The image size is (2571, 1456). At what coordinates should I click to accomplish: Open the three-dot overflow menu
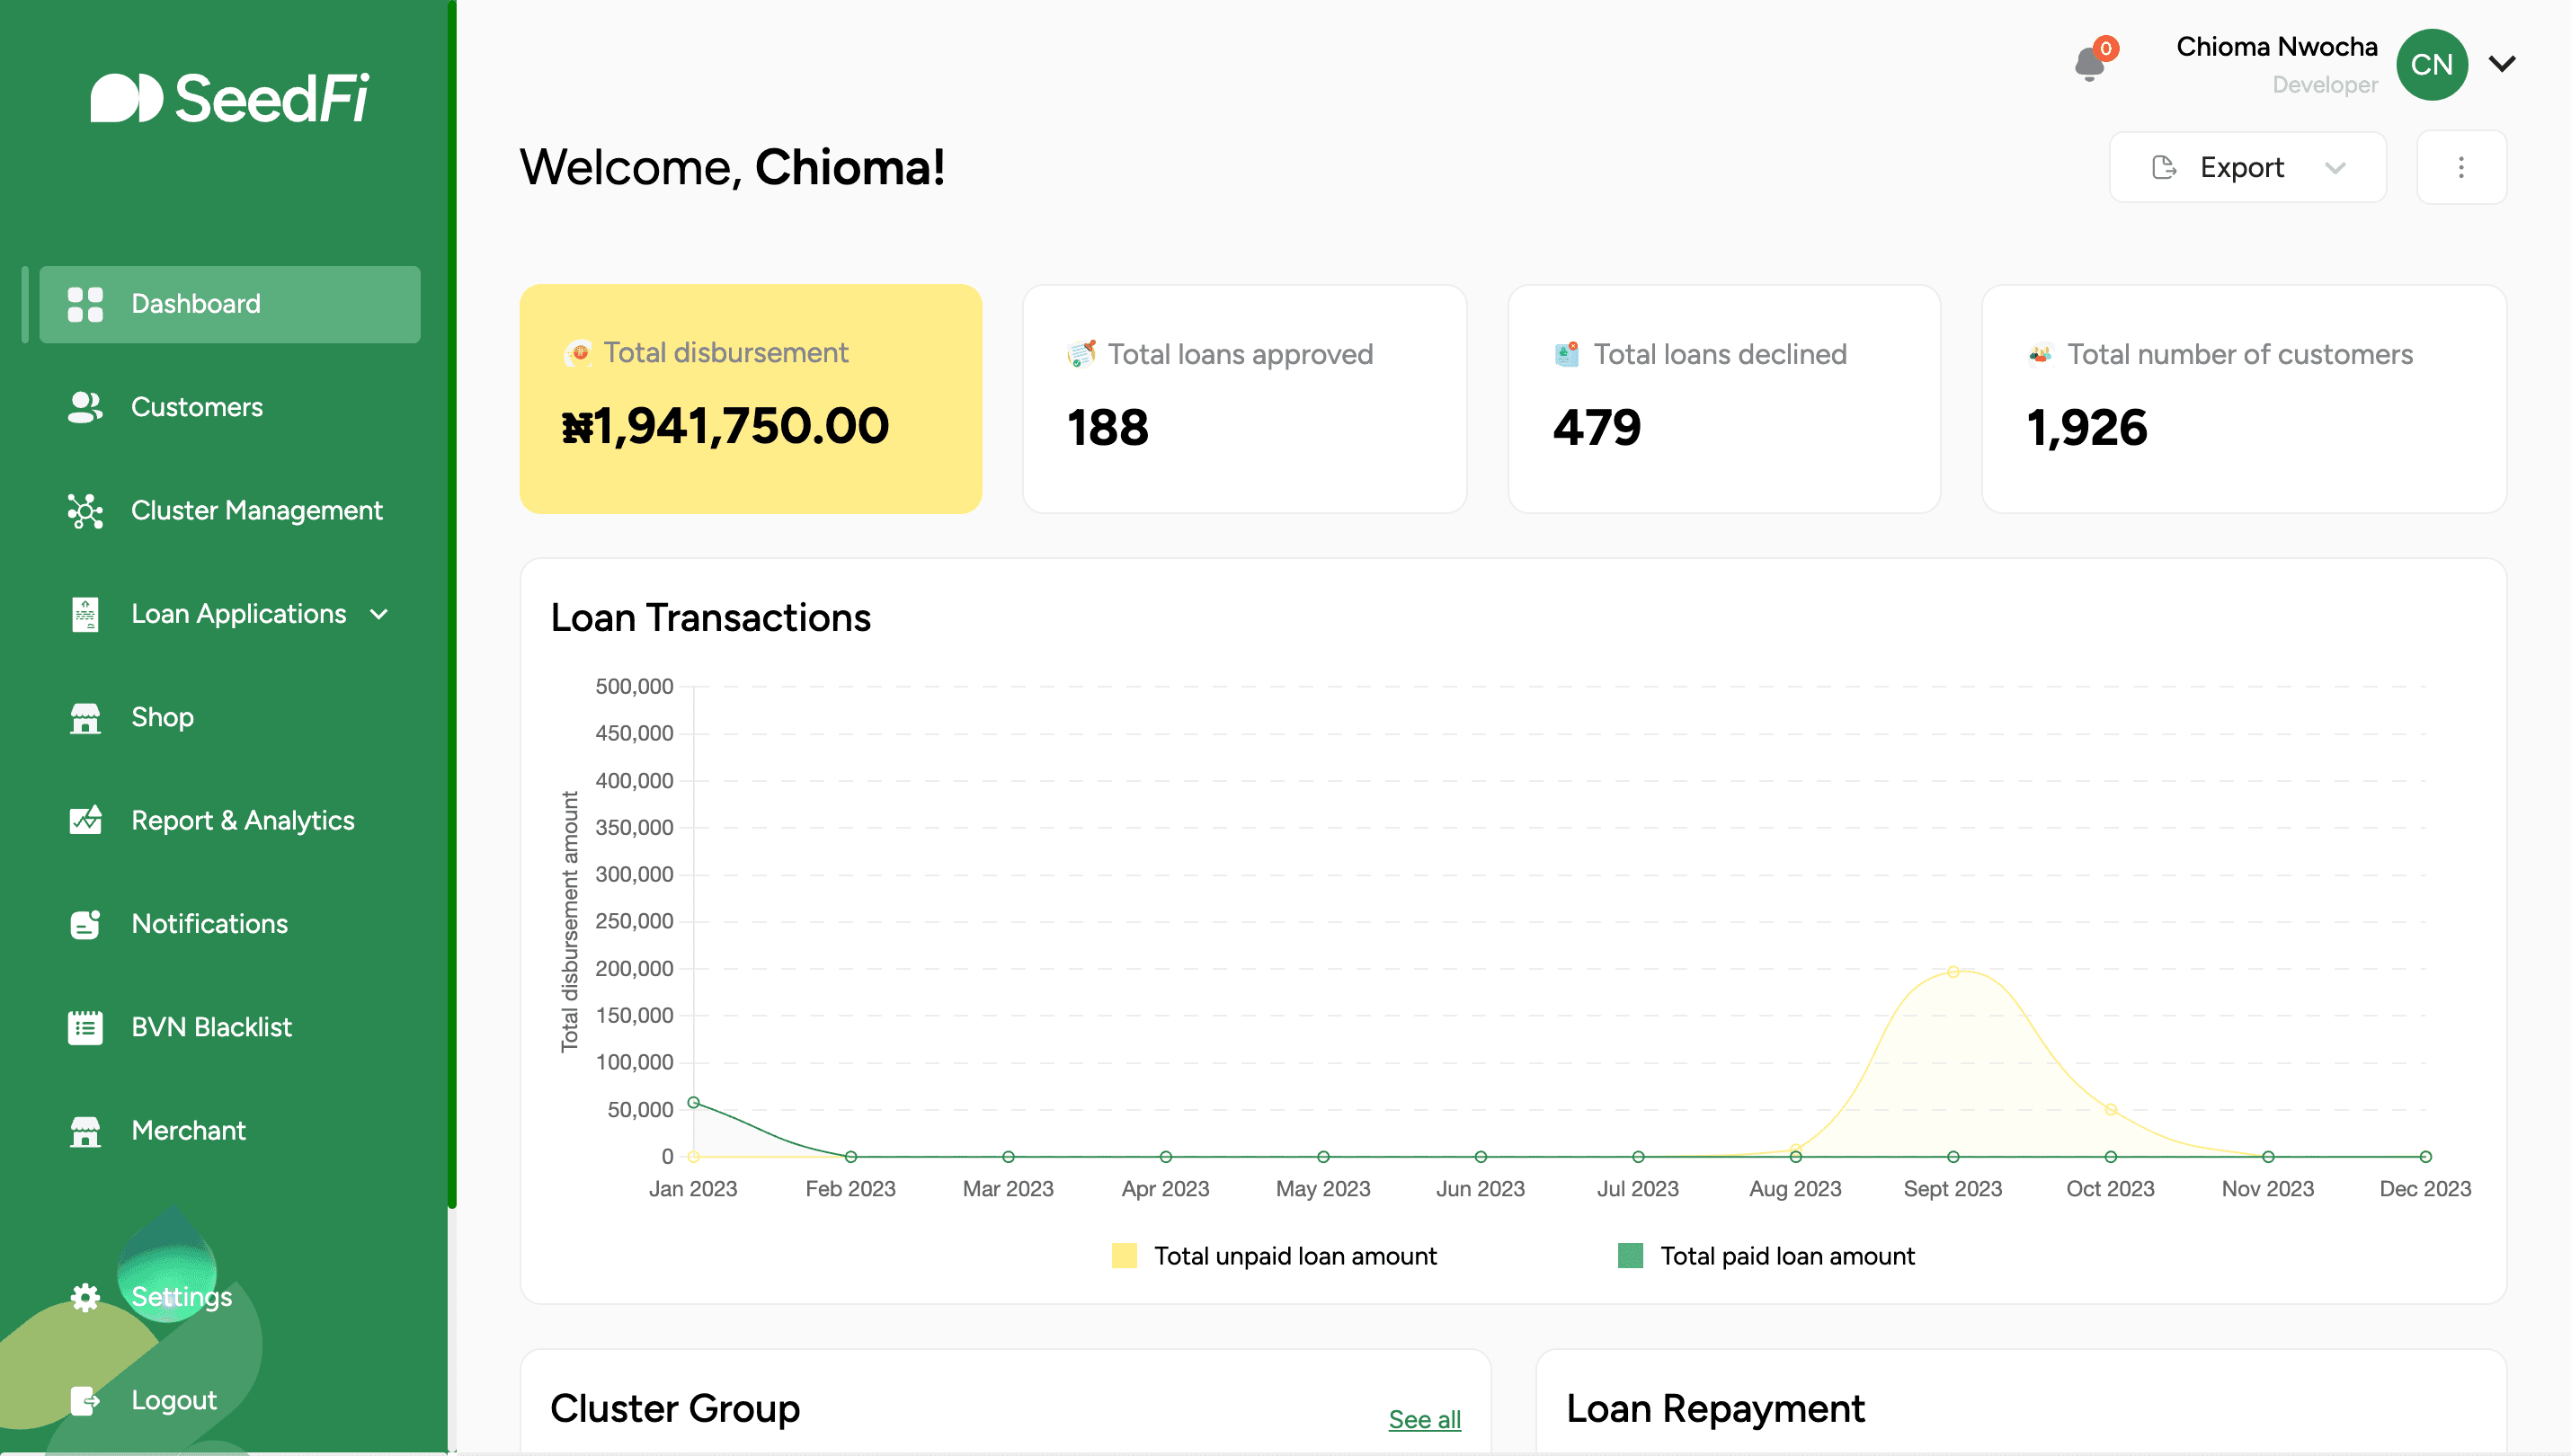[2462, 167]
